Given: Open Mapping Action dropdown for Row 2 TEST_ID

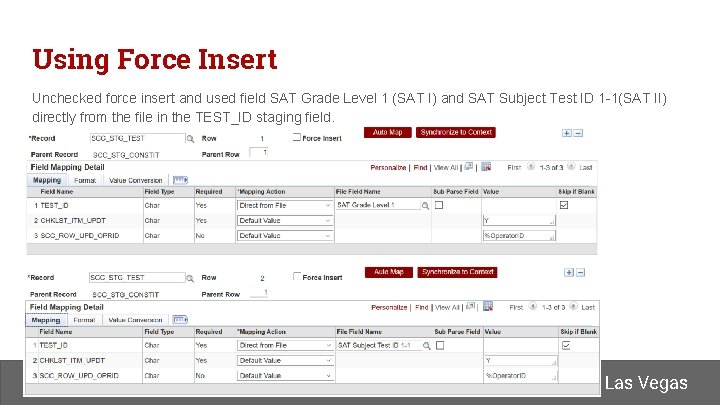Looking at the screenshot, I should [285, 345].
